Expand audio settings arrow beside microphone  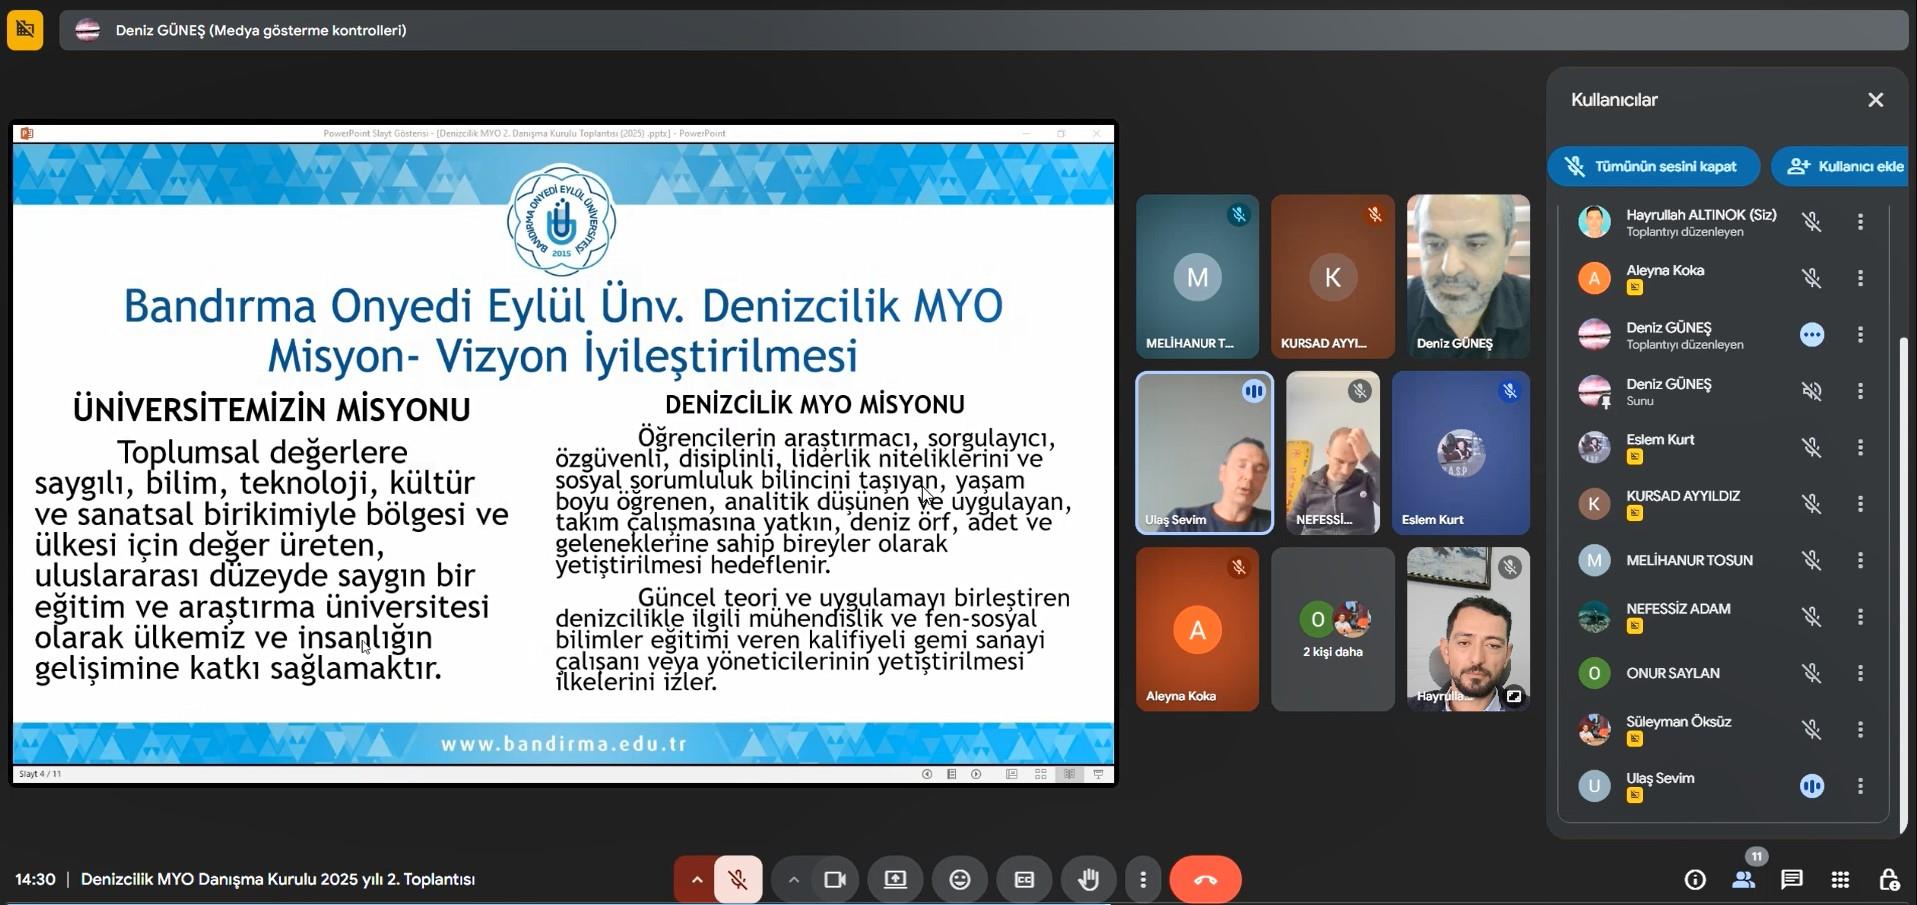tap(697, 879)
